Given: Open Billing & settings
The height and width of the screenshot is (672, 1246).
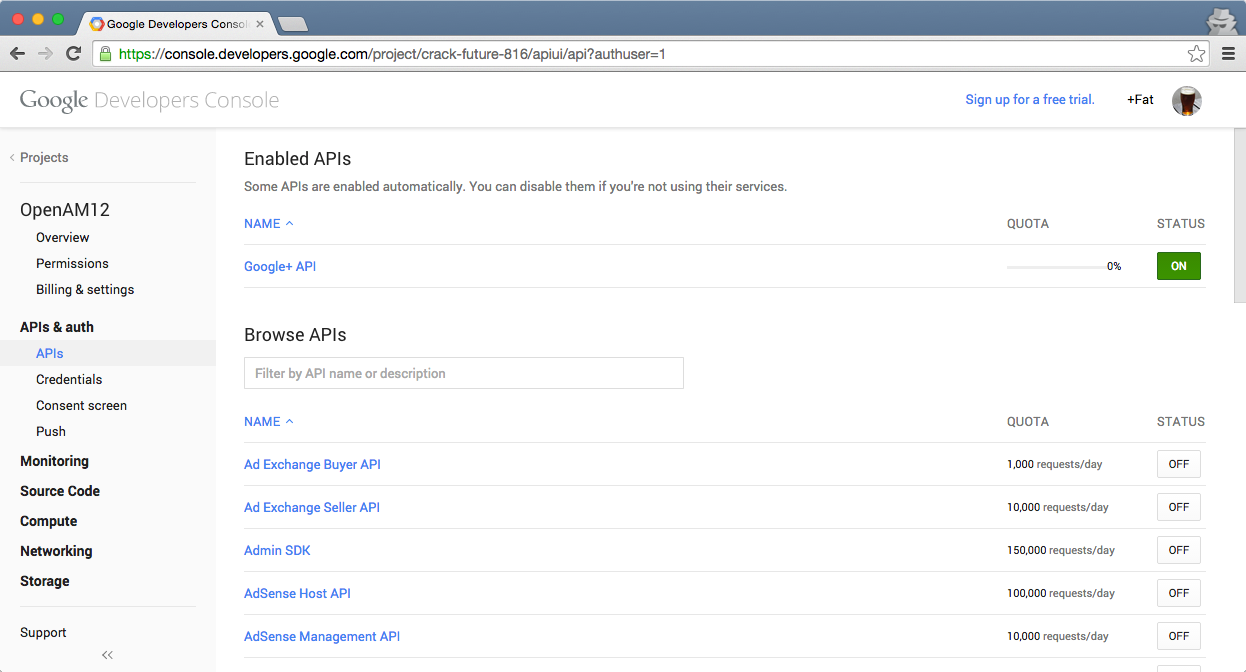Looking at the screenshot, I should [85, 289].
